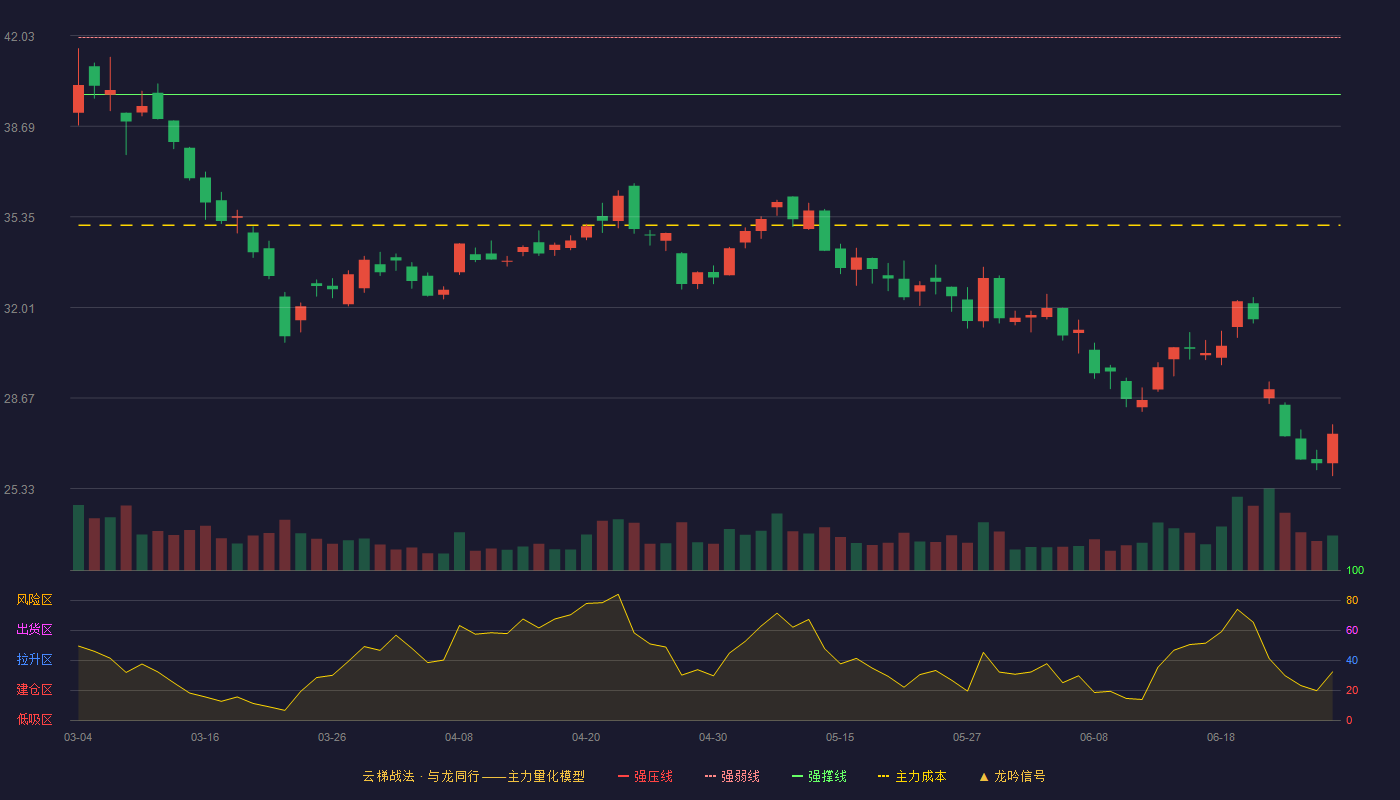The width and height of the screenshot is (1400, 800).
Task: Click the 35.35 price axis label
Action: (x=19, y=218)
